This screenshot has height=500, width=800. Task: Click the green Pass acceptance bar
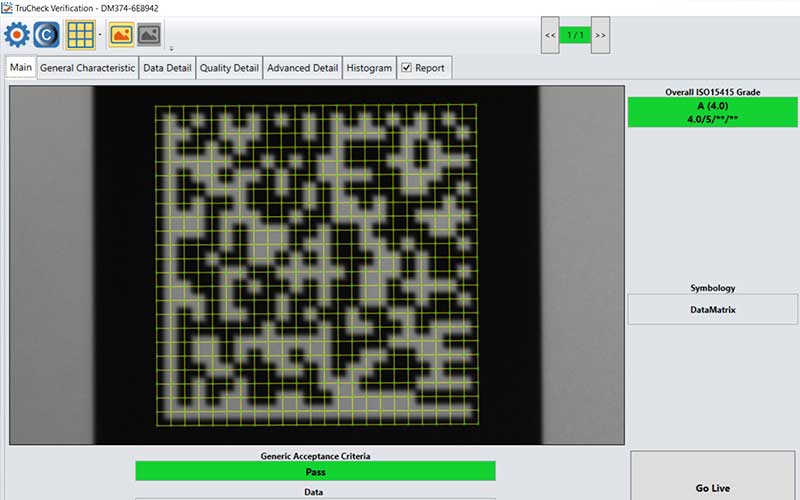coord(315,471)
